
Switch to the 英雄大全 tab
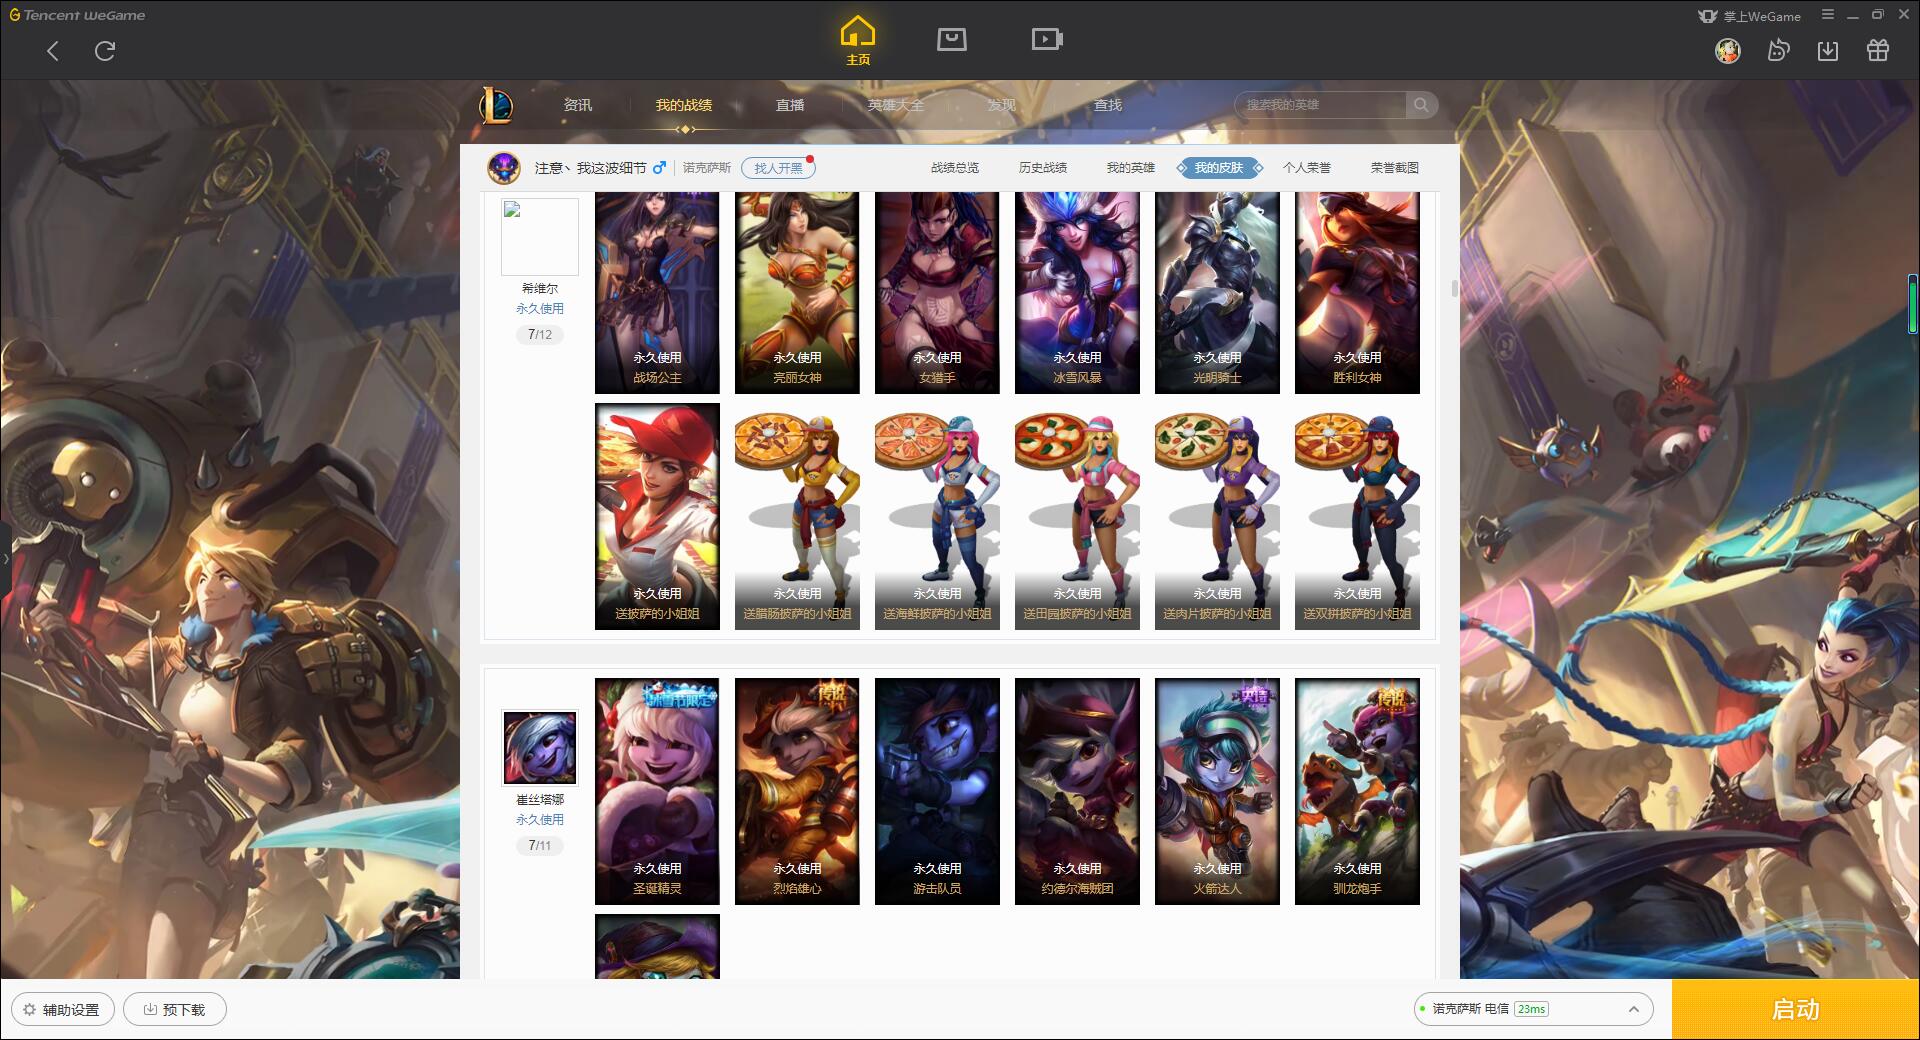pyautogui.click(x=896, y=105)
